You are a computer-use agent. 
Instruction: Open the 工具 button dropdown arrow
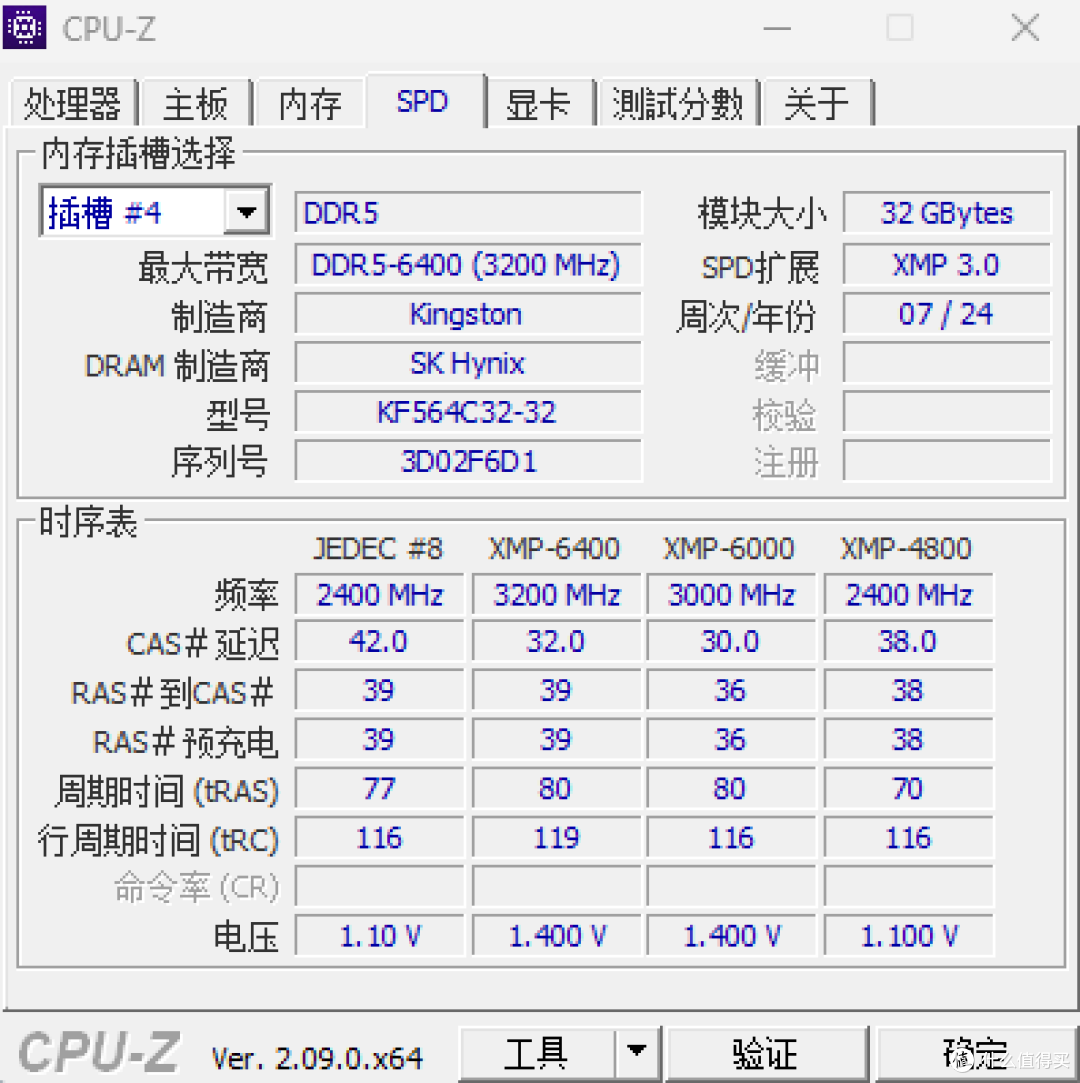click(637, 1054)
